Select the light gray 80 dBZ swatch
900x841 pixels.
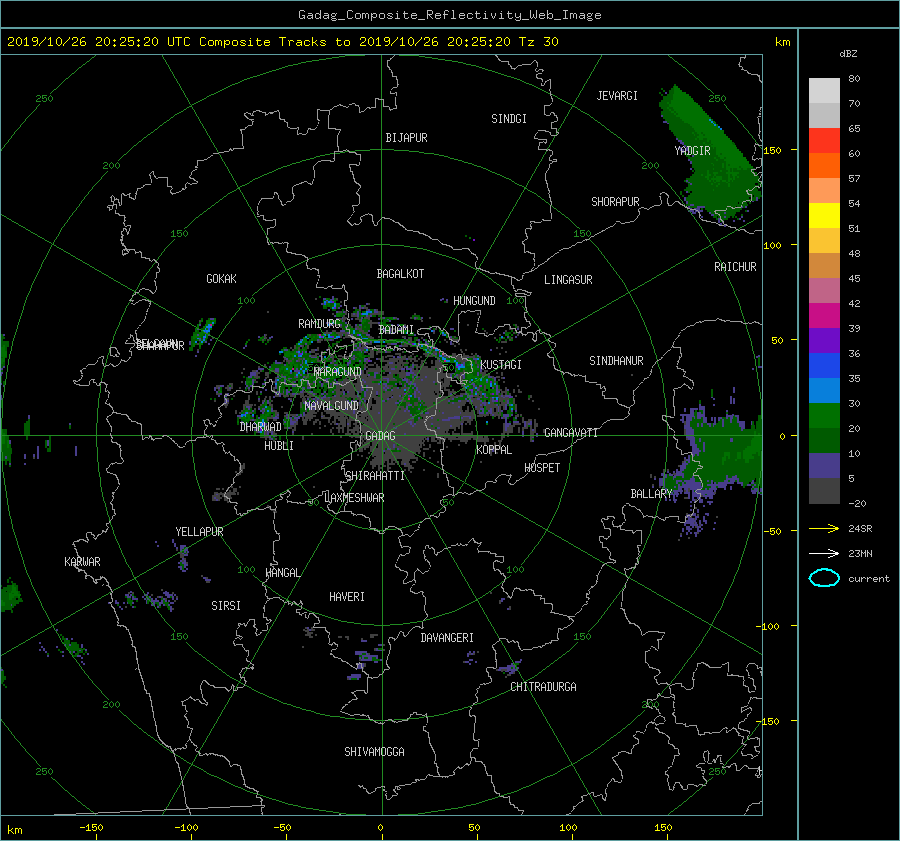824,91
